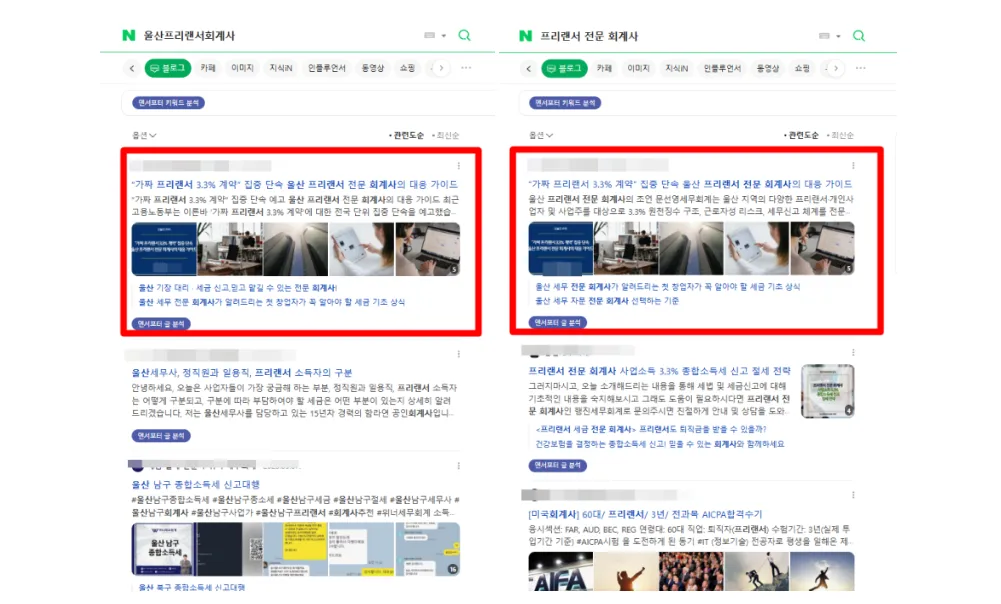The width and height of the screenshot is (1001, 604).
Task: Open the blue cover thumbnail of first 프리랜서 전문 회계사 result
Action: click(561, 248)
